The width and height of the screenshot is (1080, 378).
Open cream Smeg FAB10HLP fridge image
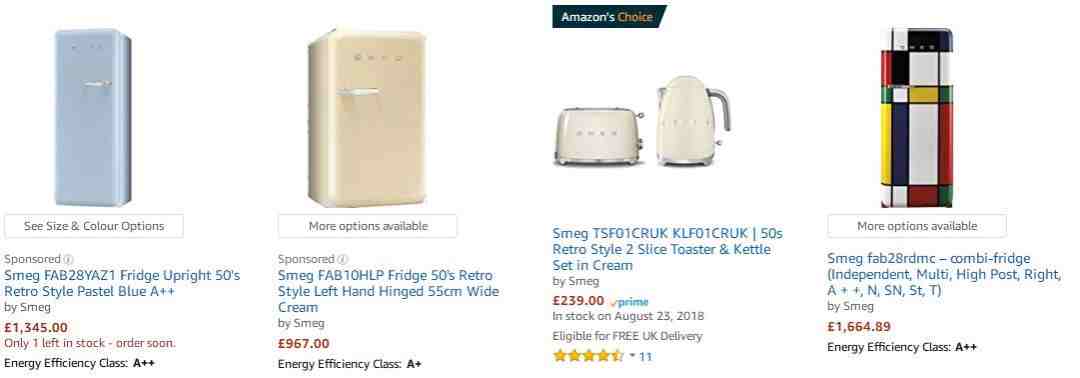(x=366, y=117)
